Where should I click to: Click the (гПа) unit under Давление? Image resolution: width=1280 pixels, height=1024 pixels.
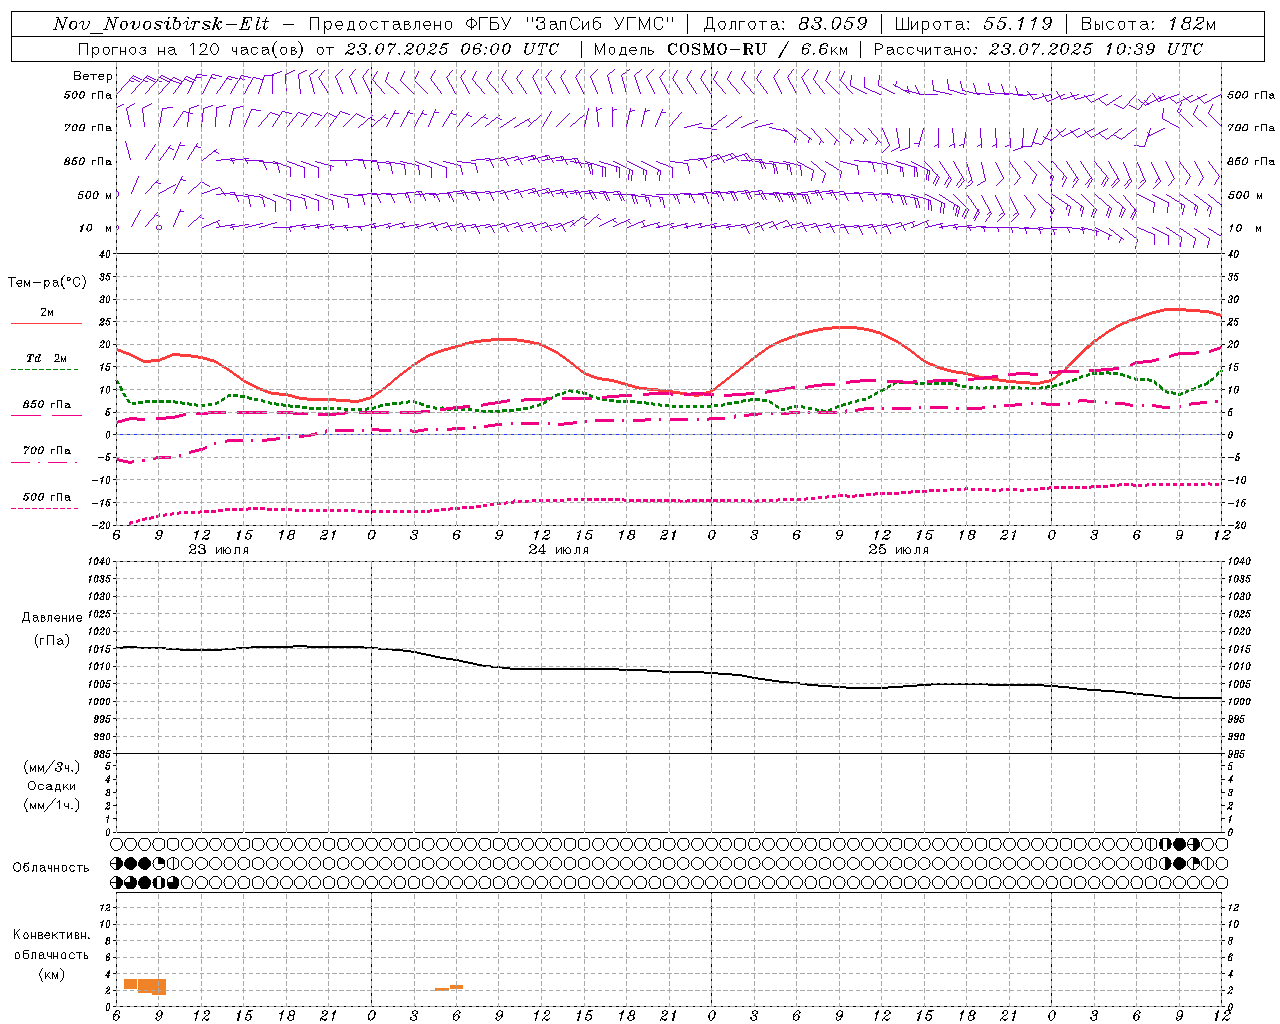pos(52,641)
